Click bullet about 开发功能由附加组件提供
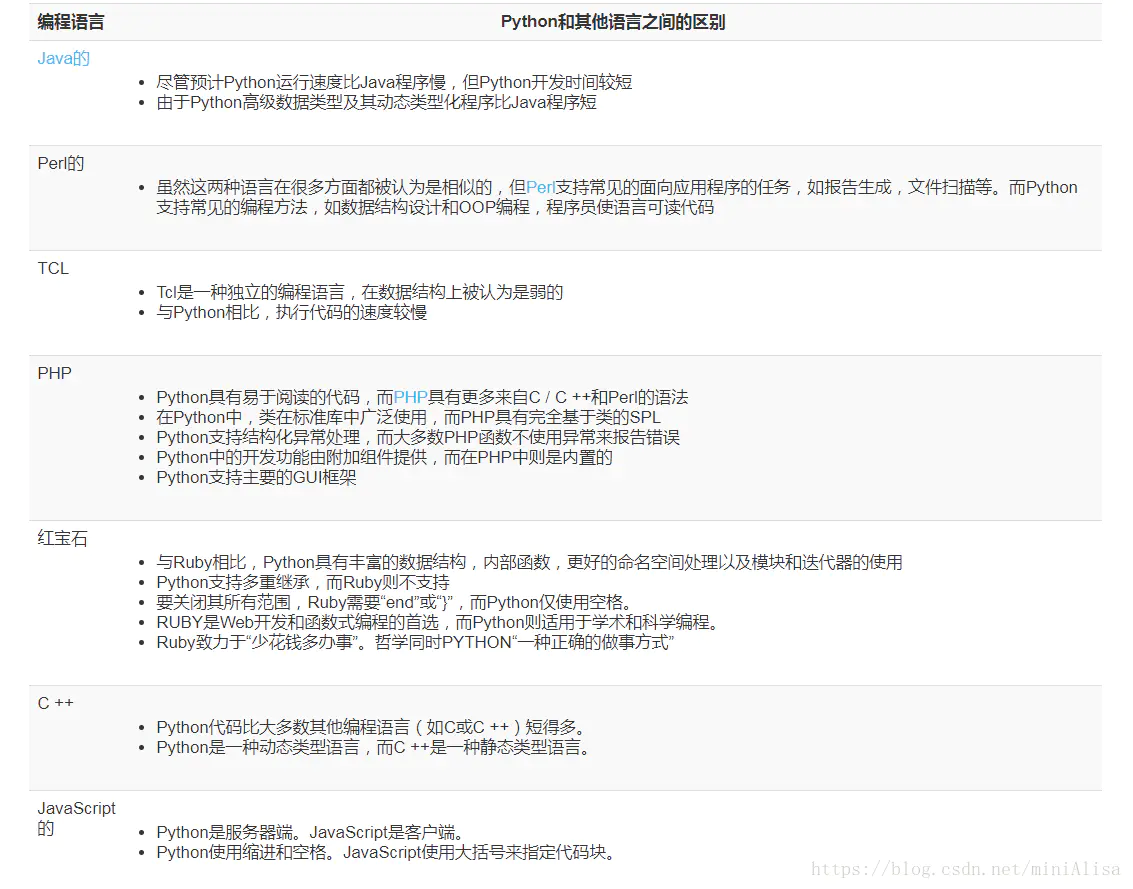This screenshot has height=889, width=1133. coord(384,458)
